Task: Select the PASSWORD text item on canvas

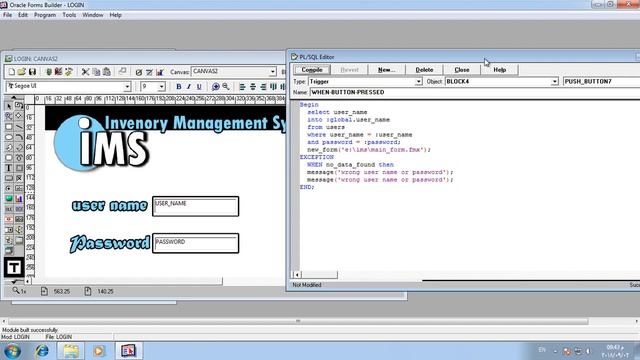Action: [196, 243]
